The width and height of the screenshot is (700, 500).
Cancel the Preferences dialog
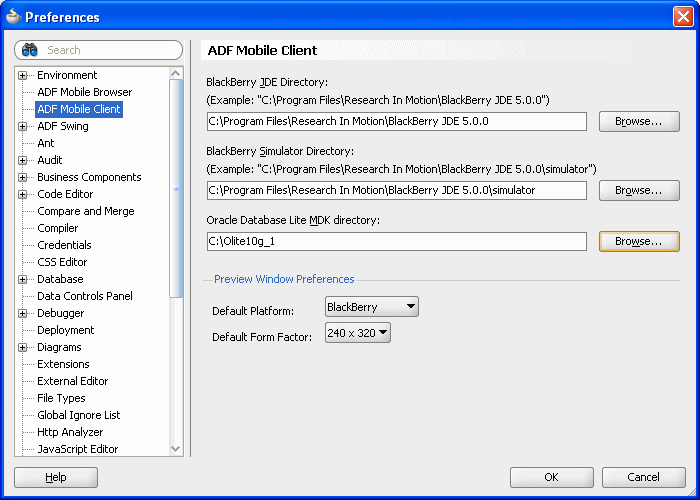[x=643, y=477]
